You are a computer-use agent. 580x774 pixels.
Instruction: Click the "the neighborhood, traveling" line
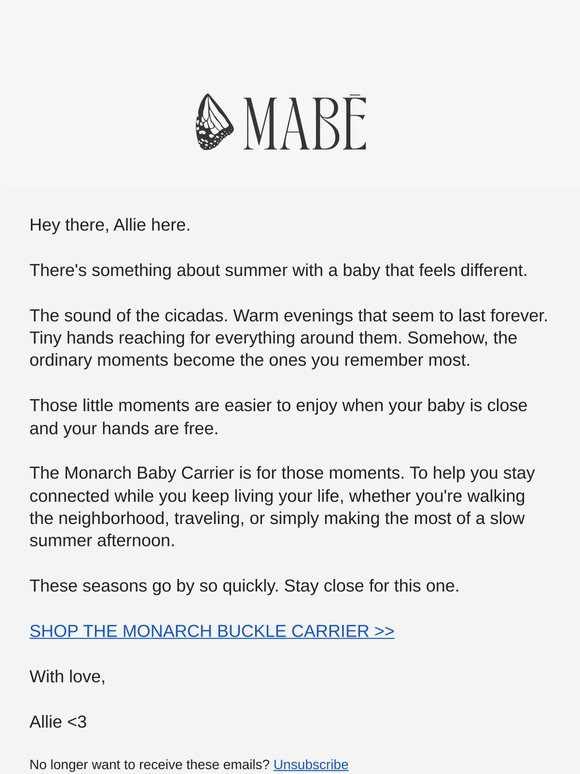[x=277, y=518]
